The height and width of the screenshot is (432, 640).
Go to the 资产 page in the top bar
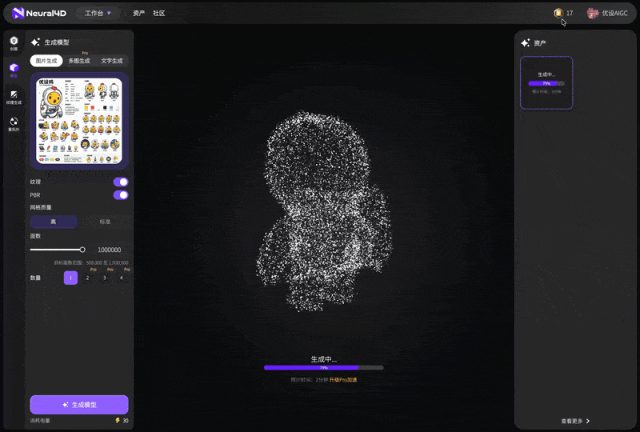point(139,13)
